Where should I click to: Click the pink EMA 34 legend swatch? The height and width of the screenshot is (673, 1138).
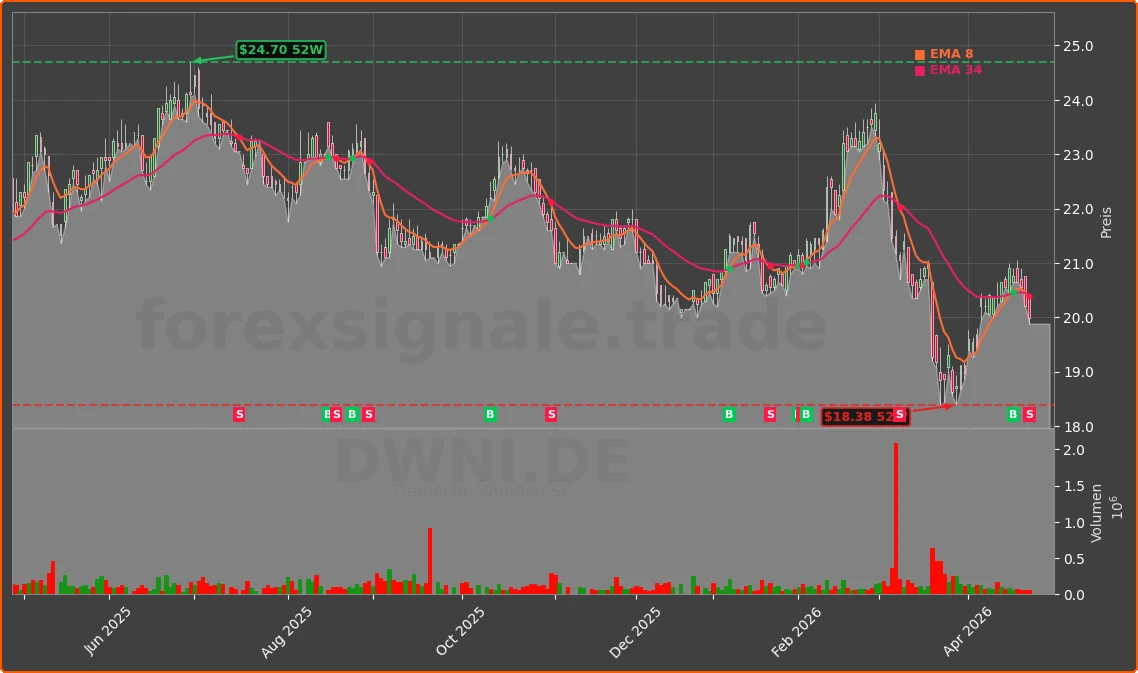(x=920, y=70)
